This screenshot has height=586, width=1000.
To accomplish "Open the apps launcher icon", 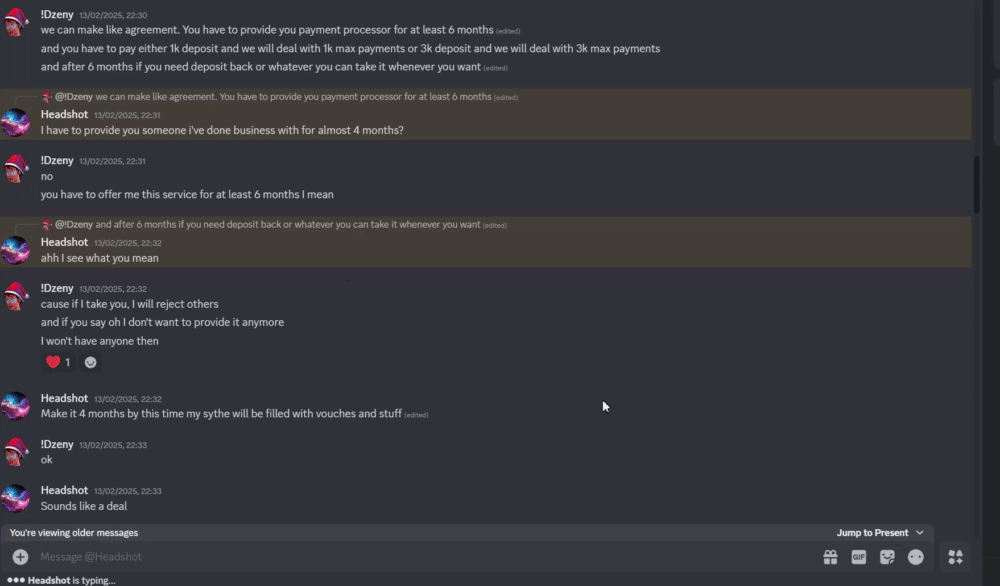I will click(955, 557).
